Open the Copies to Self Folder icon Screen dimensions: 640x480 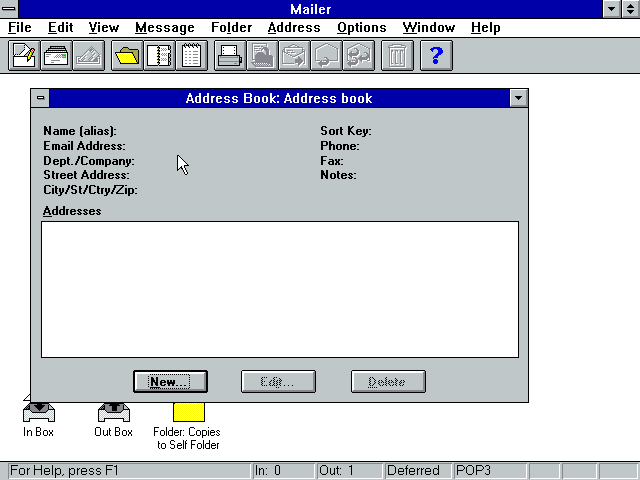coord(188,426)
